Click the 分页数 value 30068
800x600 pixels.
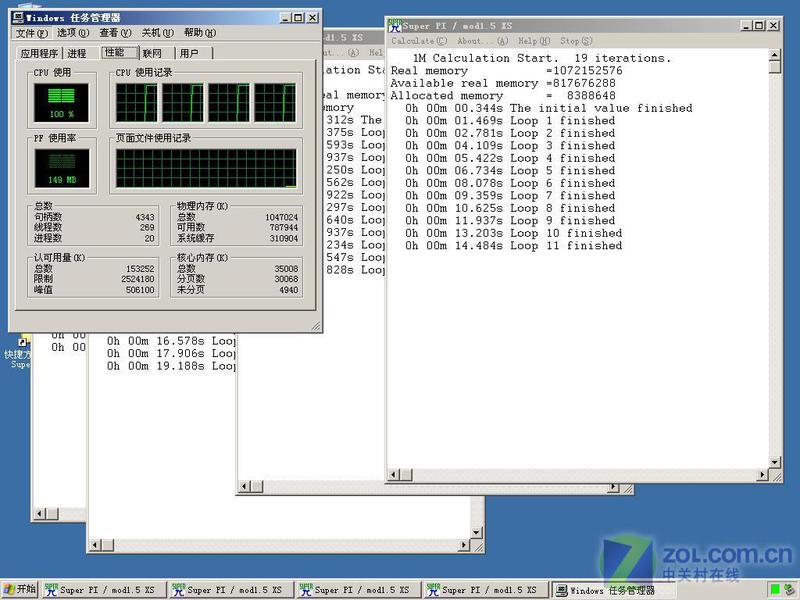point(286,279)
